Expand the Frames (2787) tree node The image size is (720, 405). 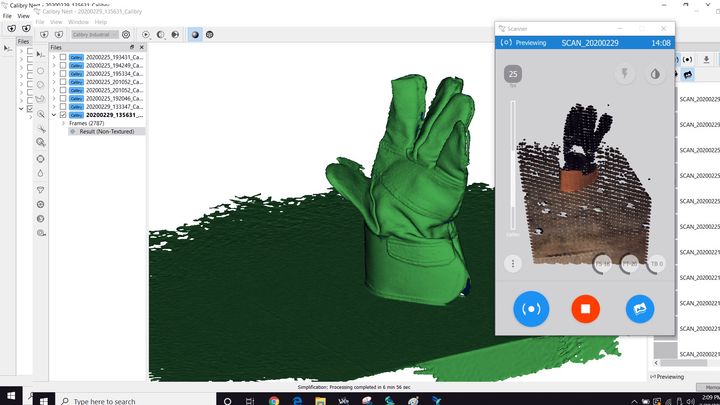(63, 123)
